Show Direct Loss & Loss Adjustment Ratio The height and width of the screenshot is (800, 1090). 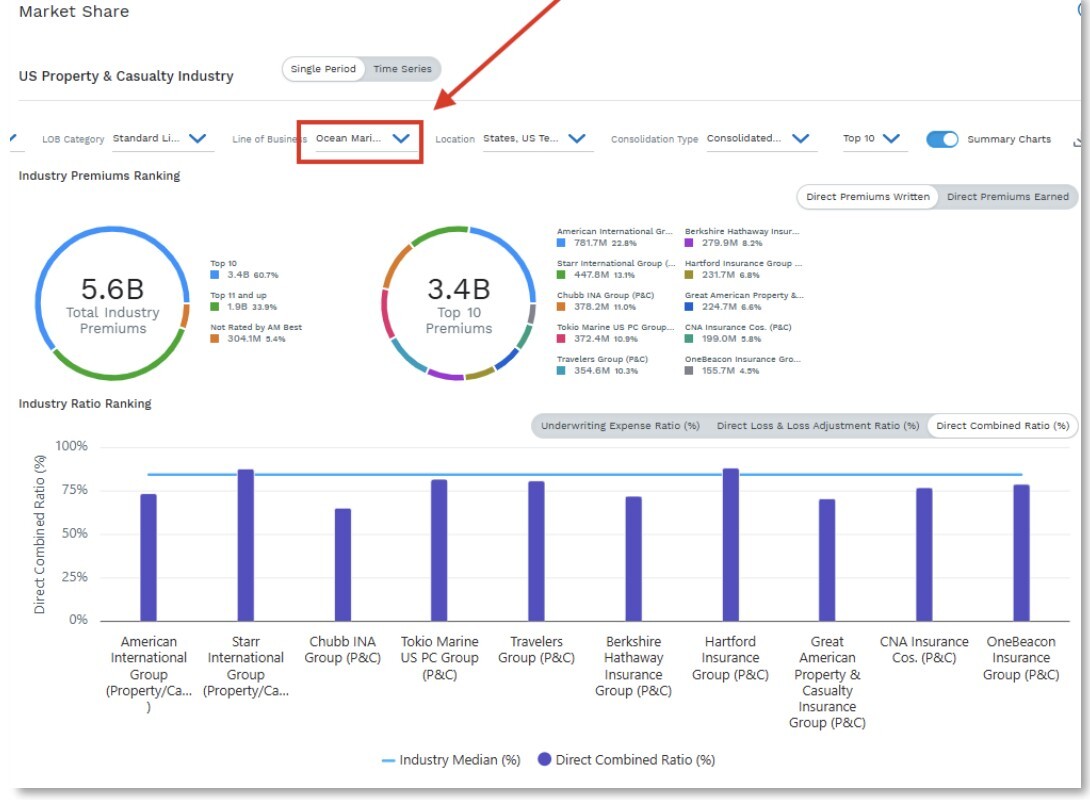pyautogui.click(x=817, y=426)
